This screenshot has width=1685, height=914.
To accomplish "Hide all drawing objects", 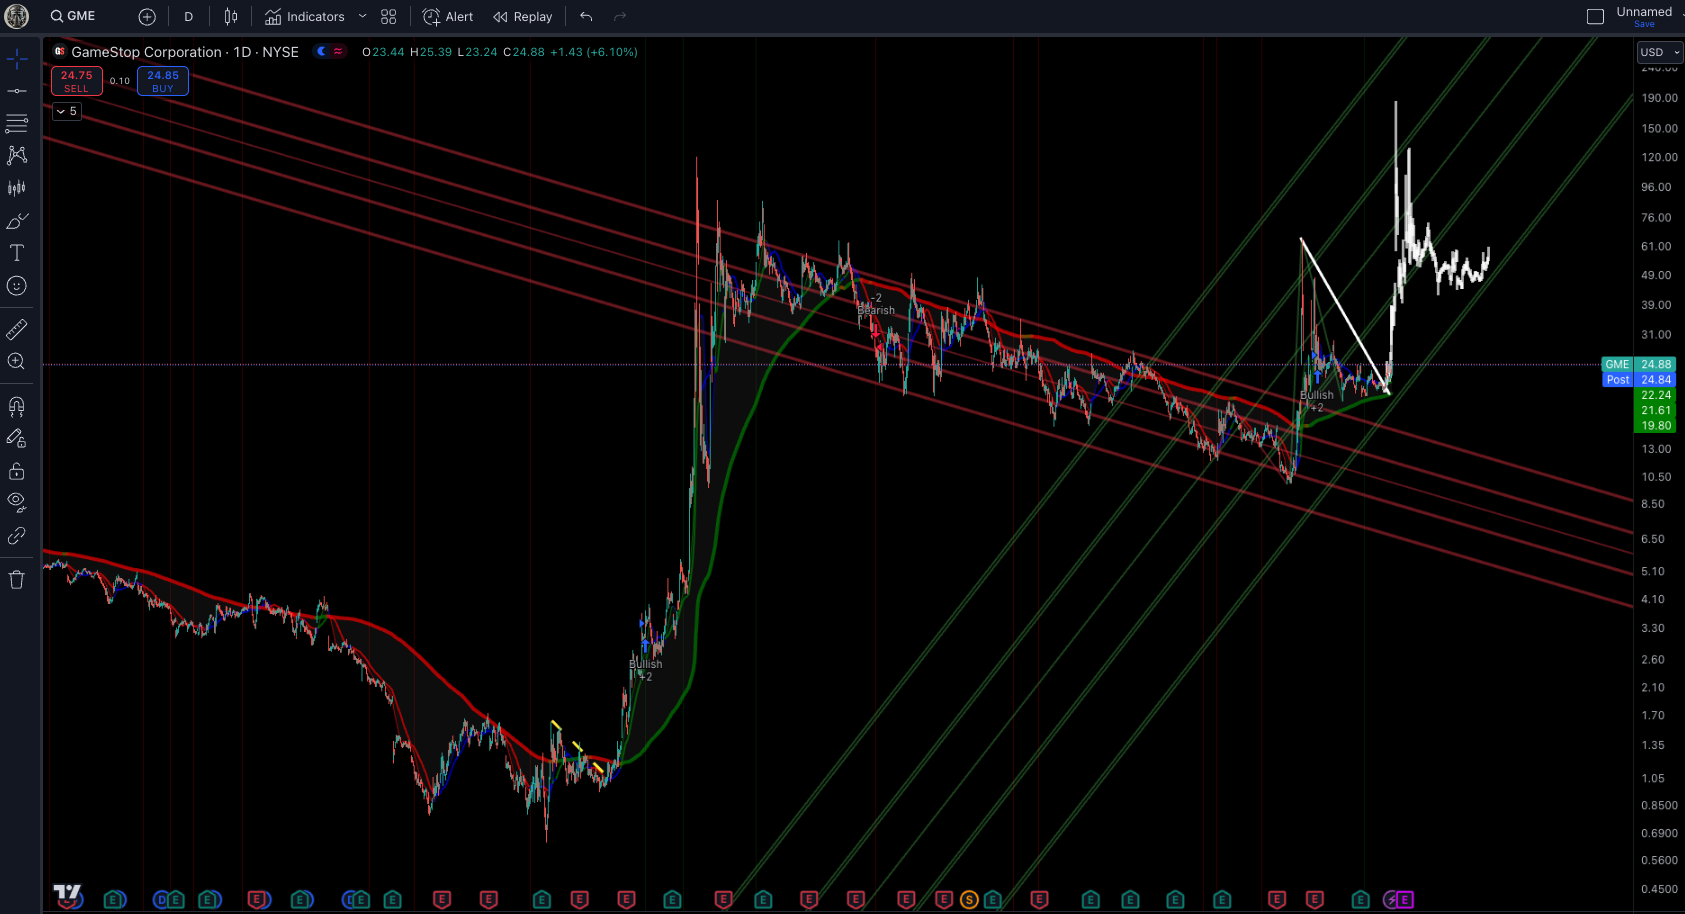I will 17,501.
